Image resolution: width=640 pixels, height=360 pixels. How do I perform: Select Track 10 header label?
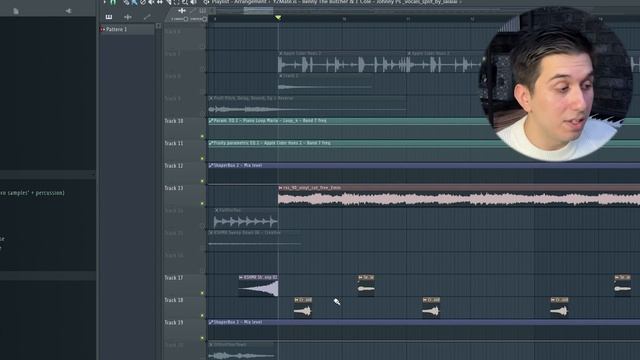tap(174, 121)
